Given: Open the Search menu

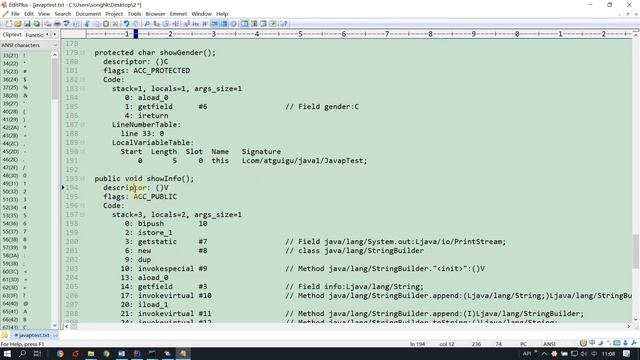Looking at the screenshot, I should click(x=62, y=14).
